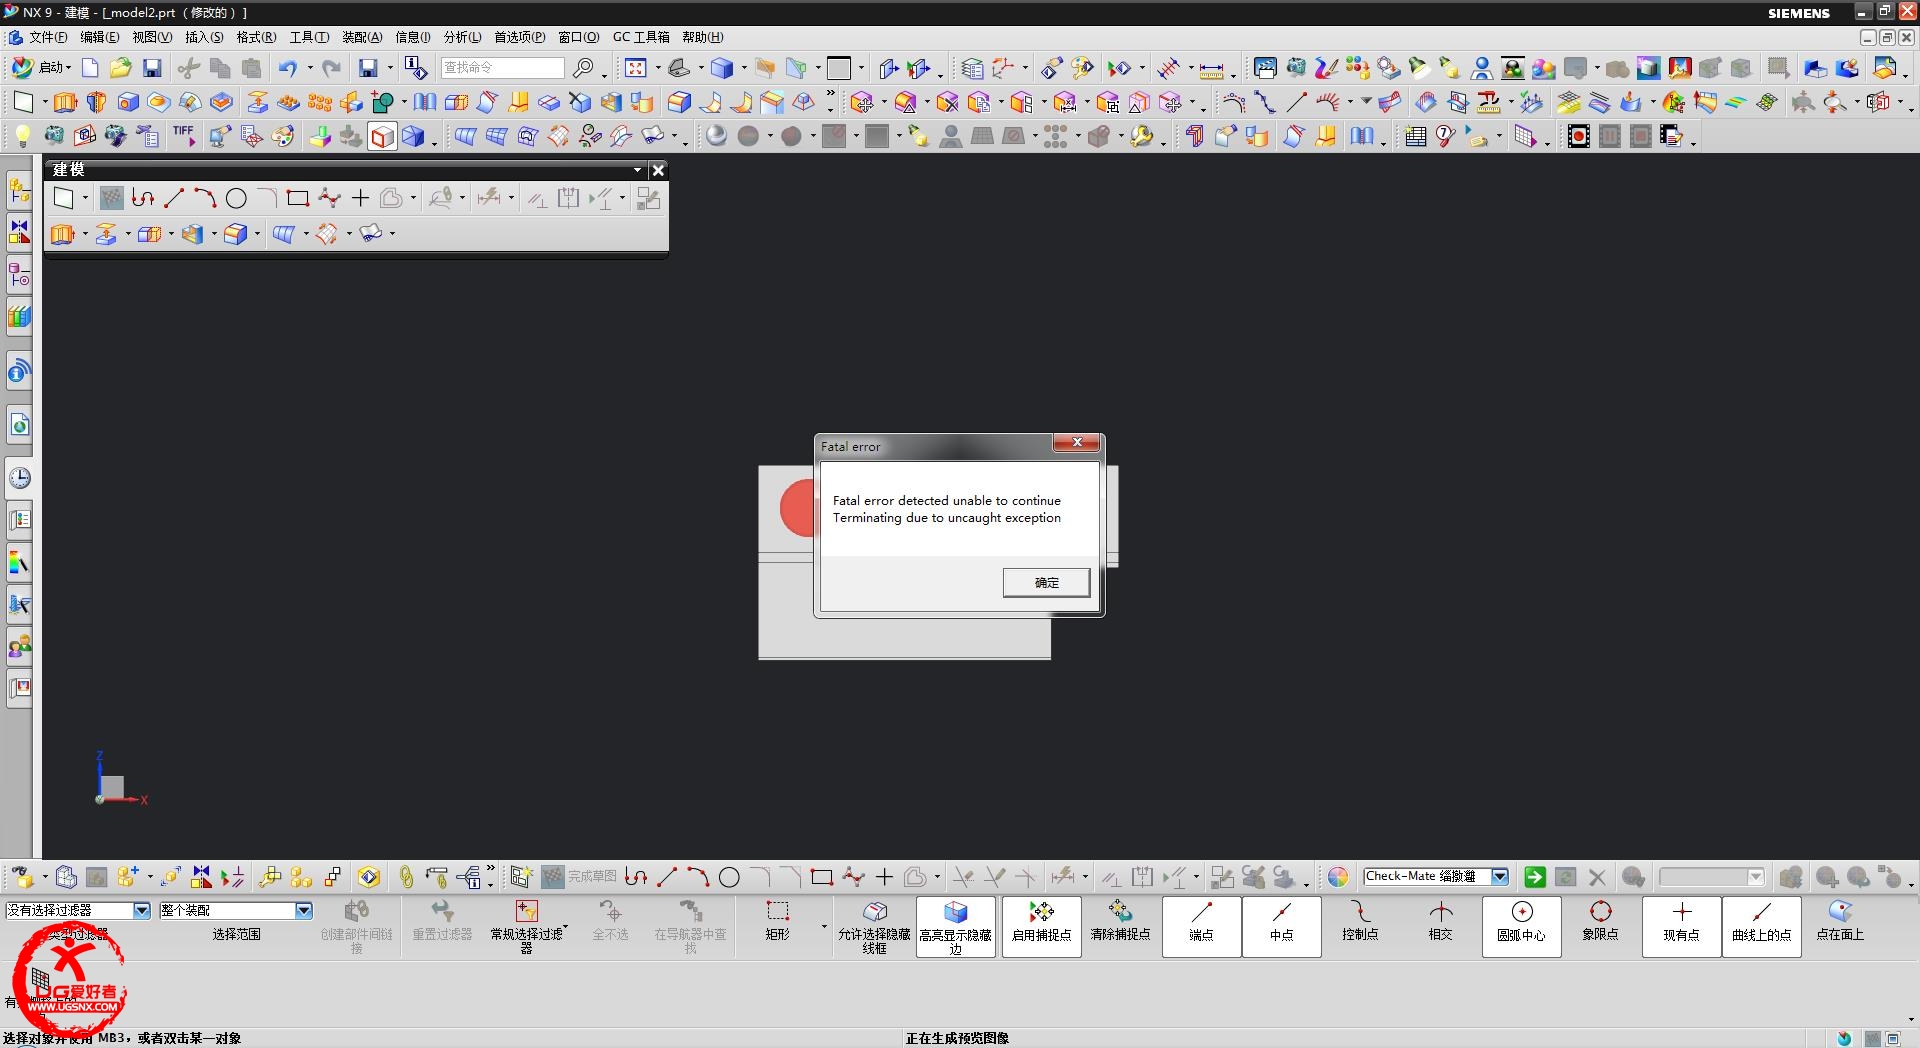Image resolution: width=1920 pixels, height=1048 pixels.
Task: Toggle 允许选择隐藏线框
Action: (x=874, y=926)
